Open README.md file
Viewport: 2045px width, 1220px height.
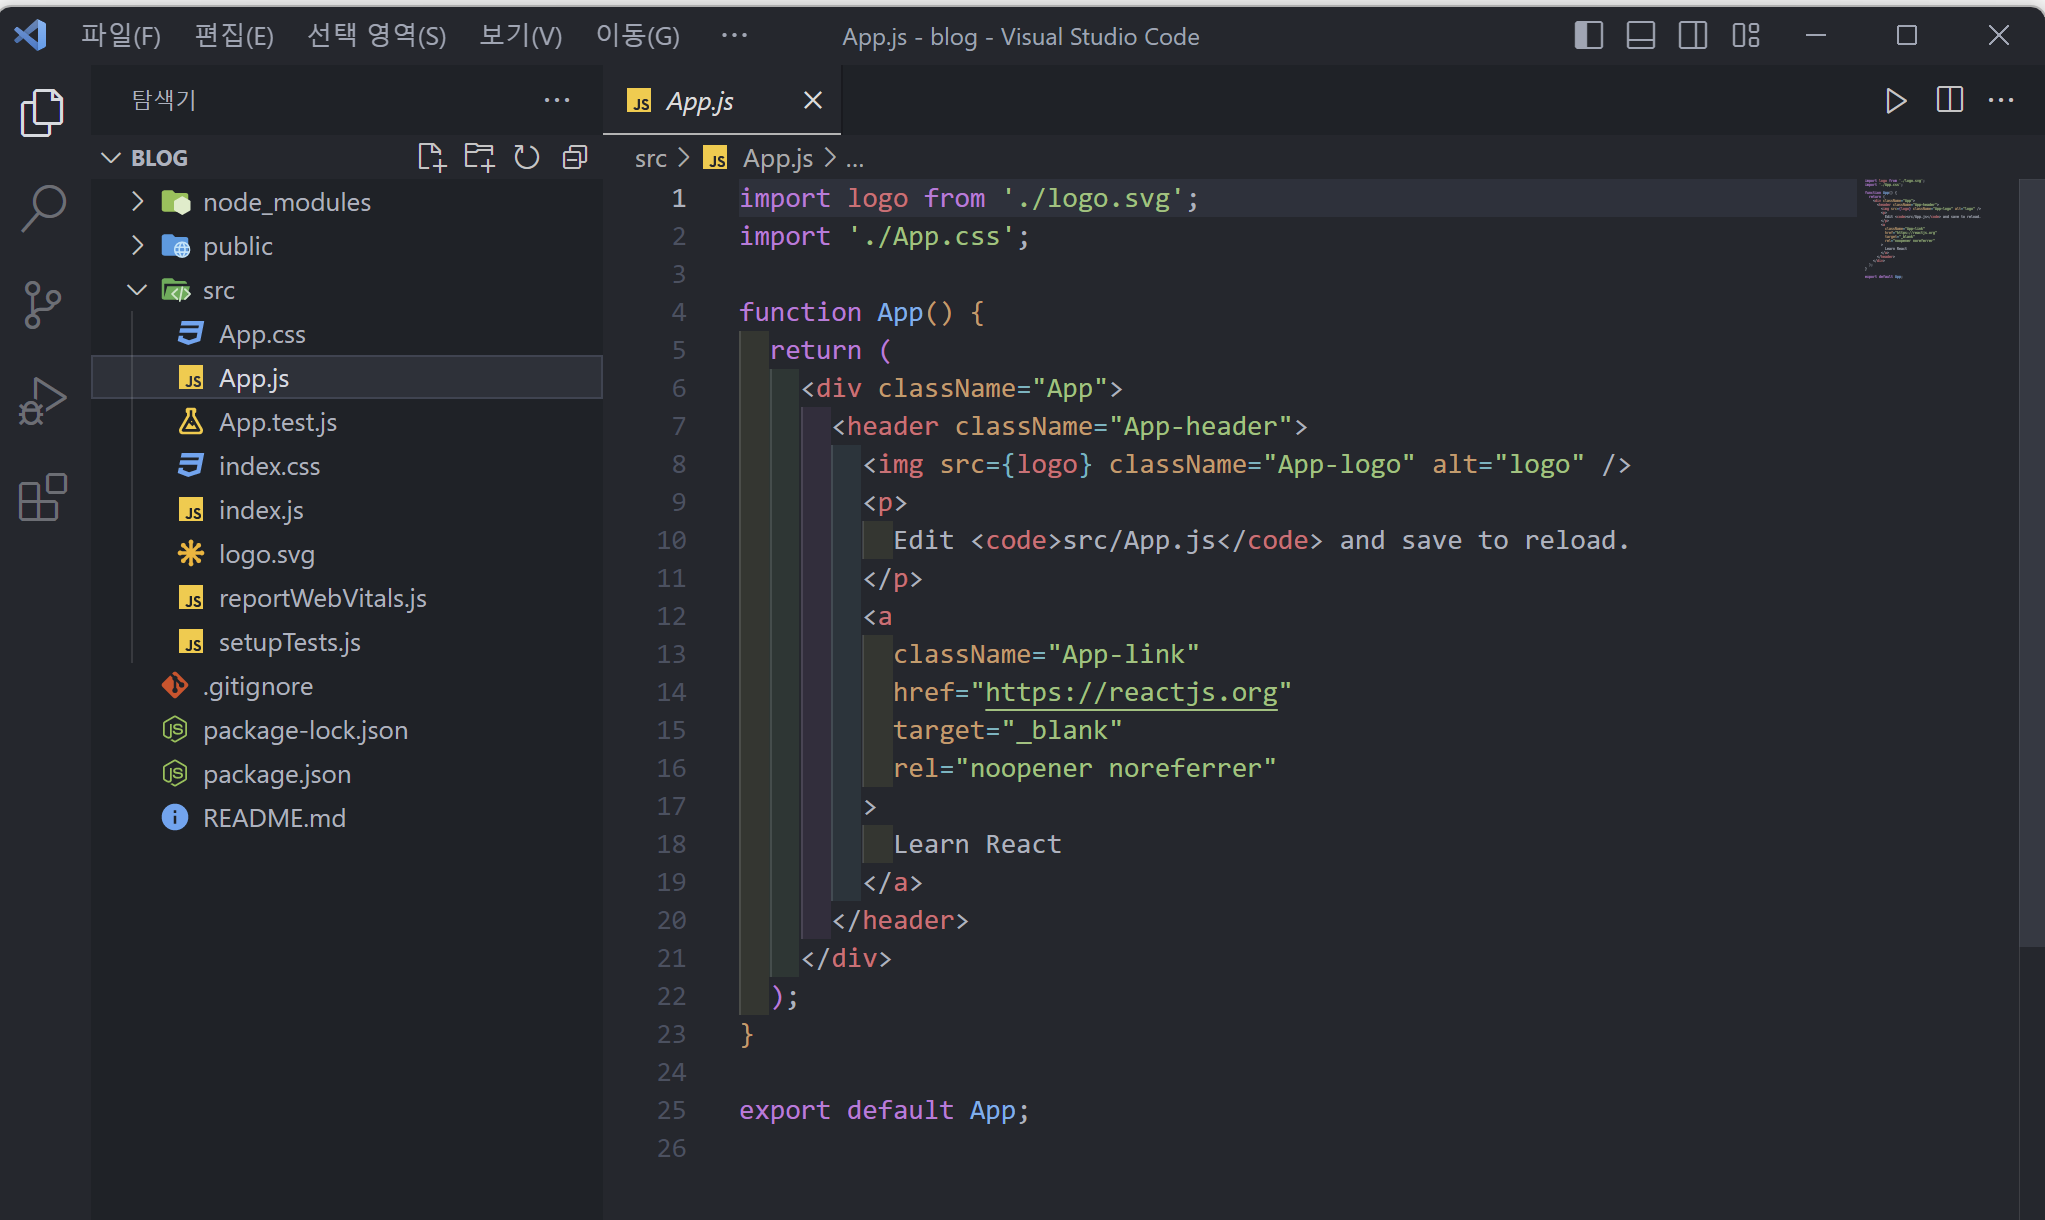(x=346, y=818)
